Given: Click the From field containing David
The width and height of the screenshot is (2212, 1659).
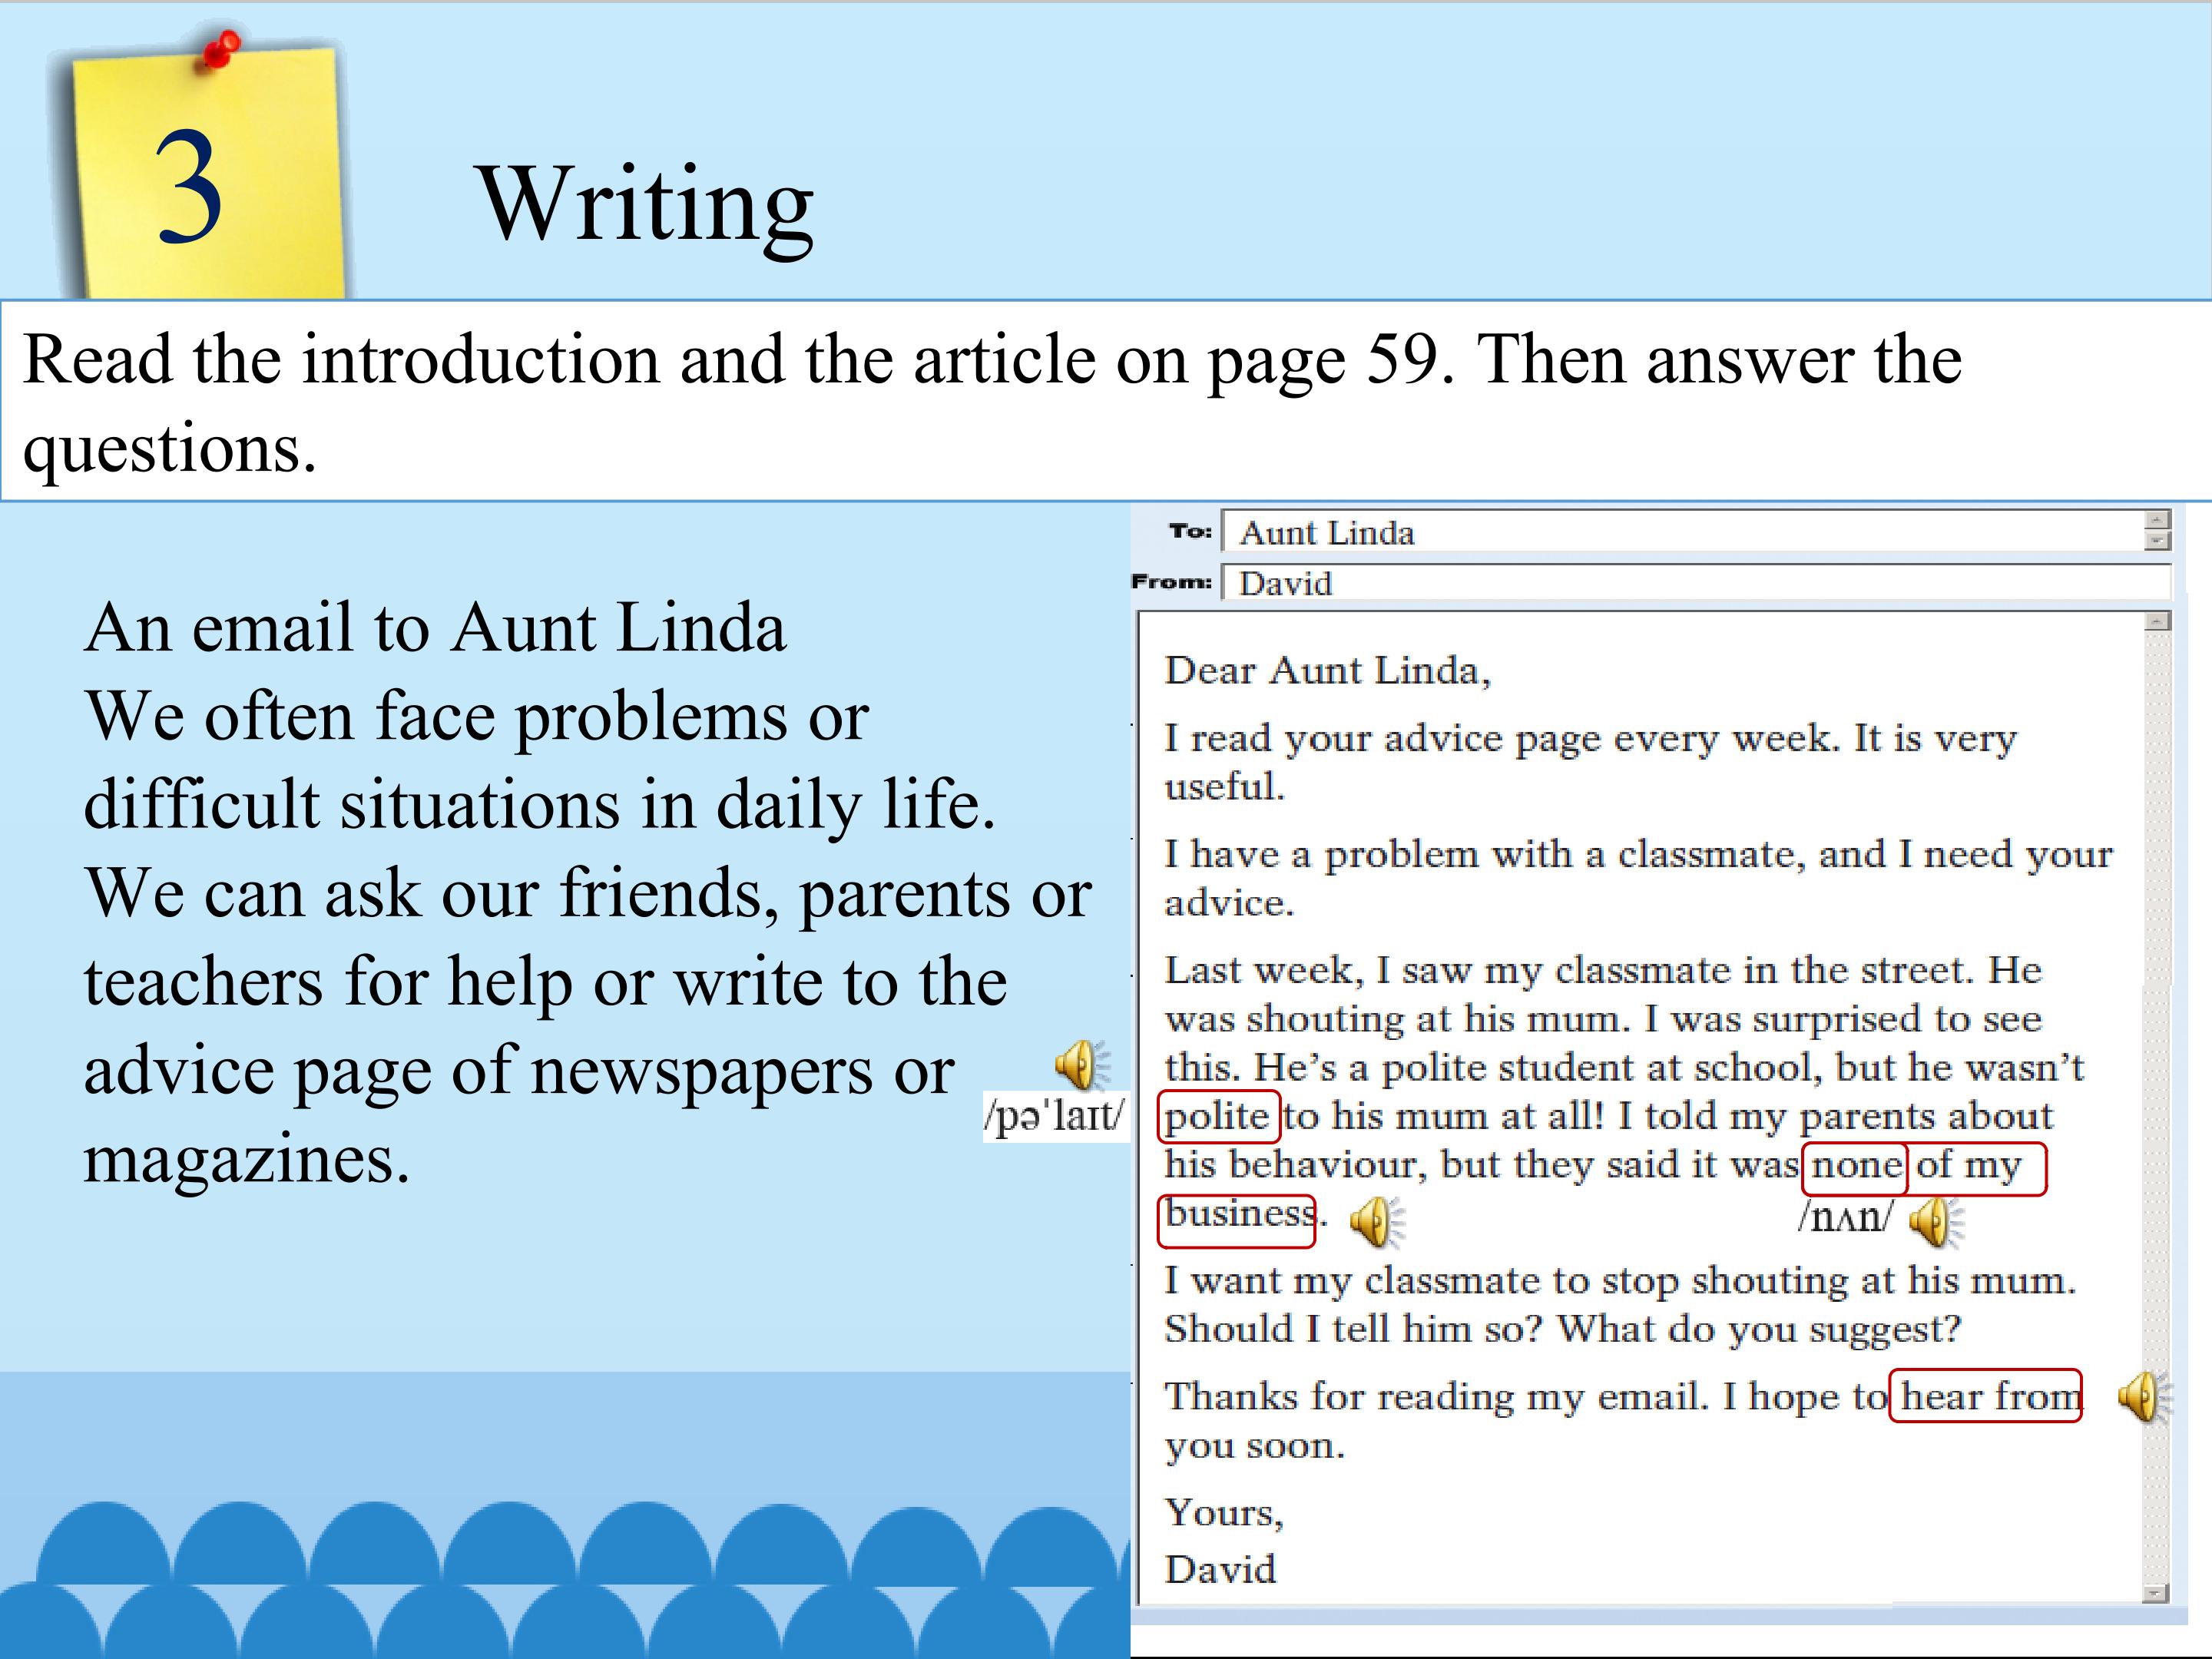Looking at the screenshot, I should tap(1690, 583).
